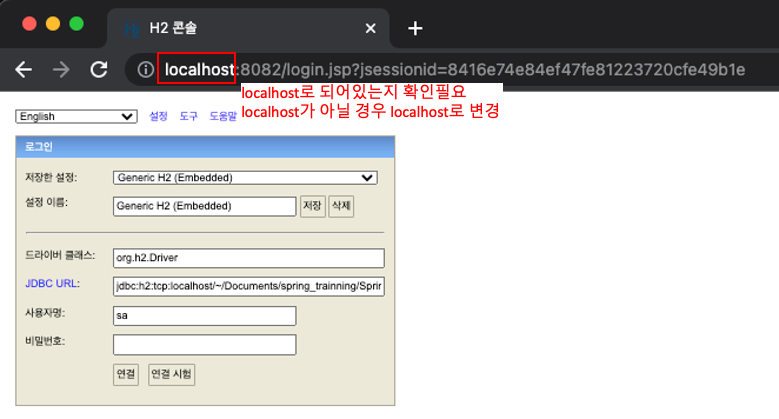Click the 비밀번호 label
The width and height of the screenshot is (779, 419).
pyautogui.click(x=45, y=341)
